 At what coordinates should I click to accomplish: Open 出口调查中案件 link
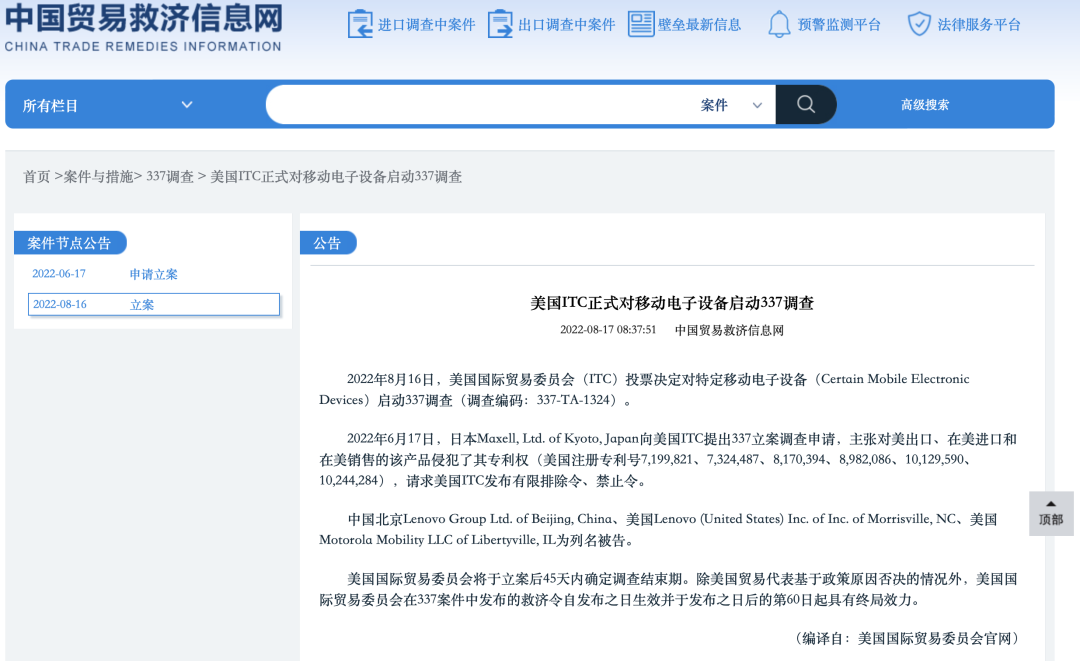[566, 25]
